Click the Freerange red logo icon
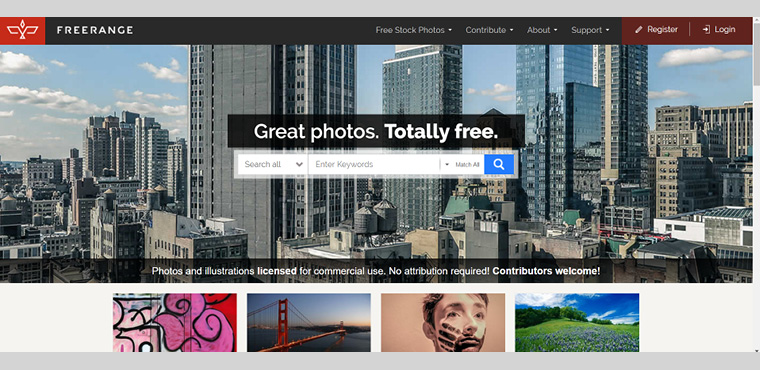Image resolution: width=760 pixels, height=370 pixels. 22,31
